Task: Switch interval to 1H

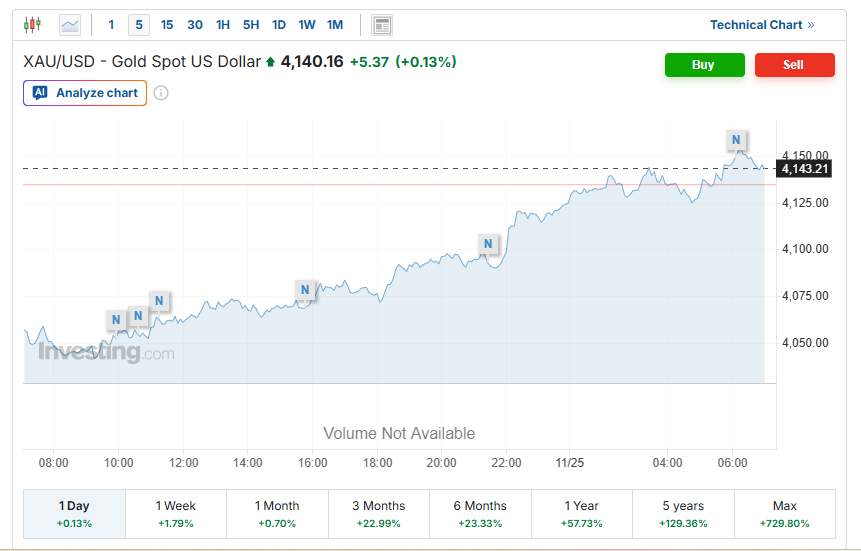Action: click(x=223, y=24)
